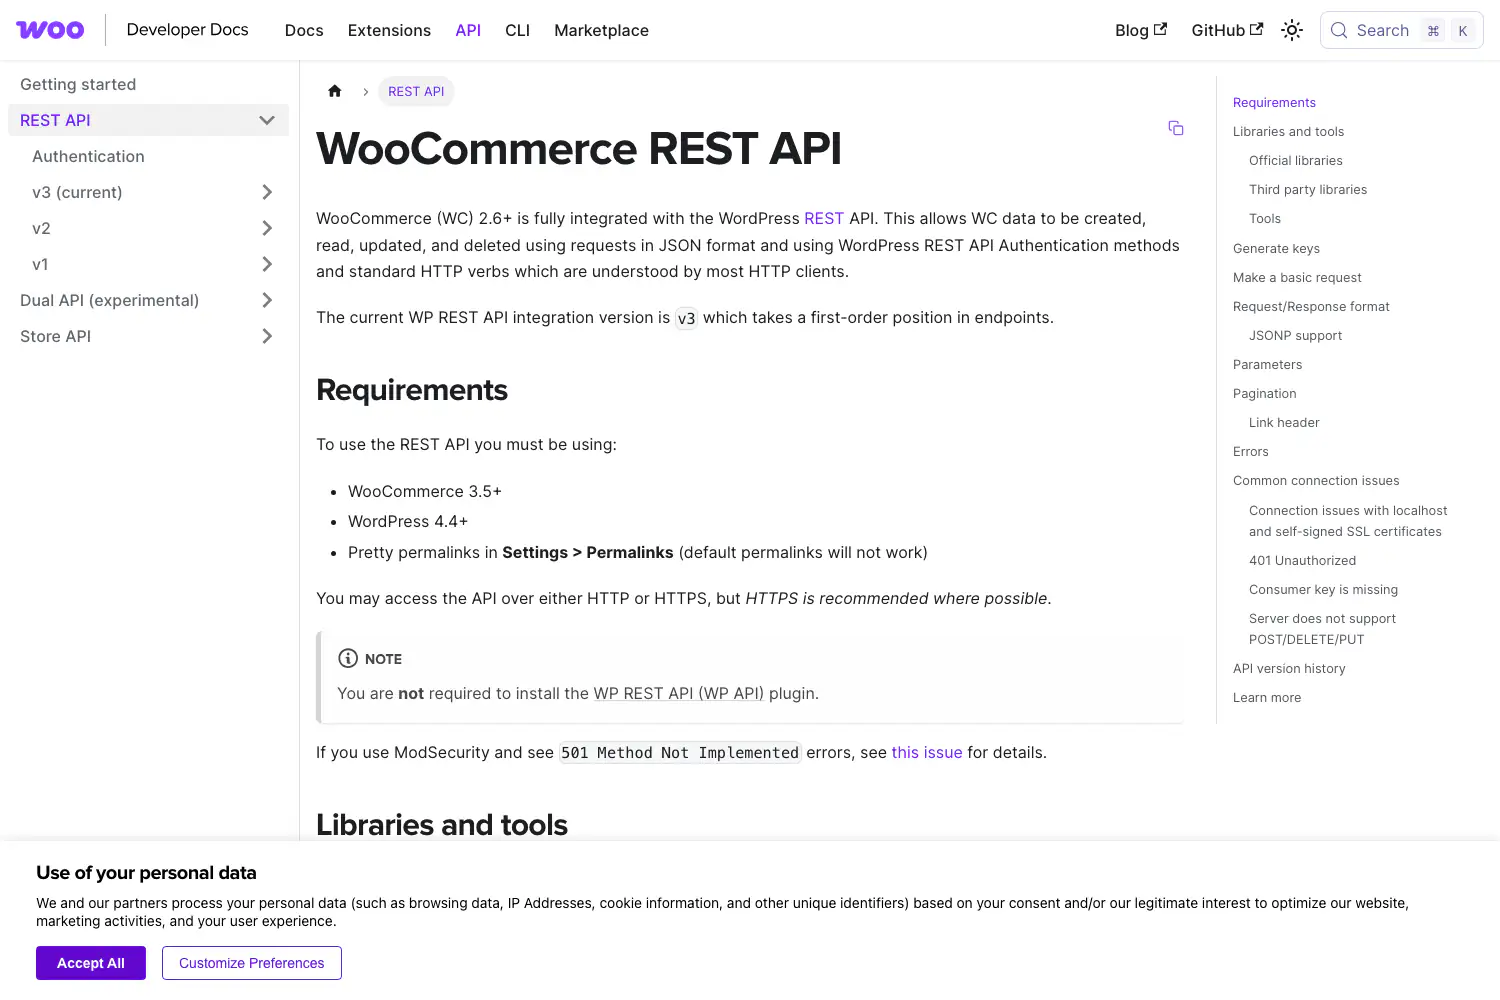The width and height of the screenshot is (1500, 1000).
Task: Click the REST API breadcrumb
Action: 416,91
